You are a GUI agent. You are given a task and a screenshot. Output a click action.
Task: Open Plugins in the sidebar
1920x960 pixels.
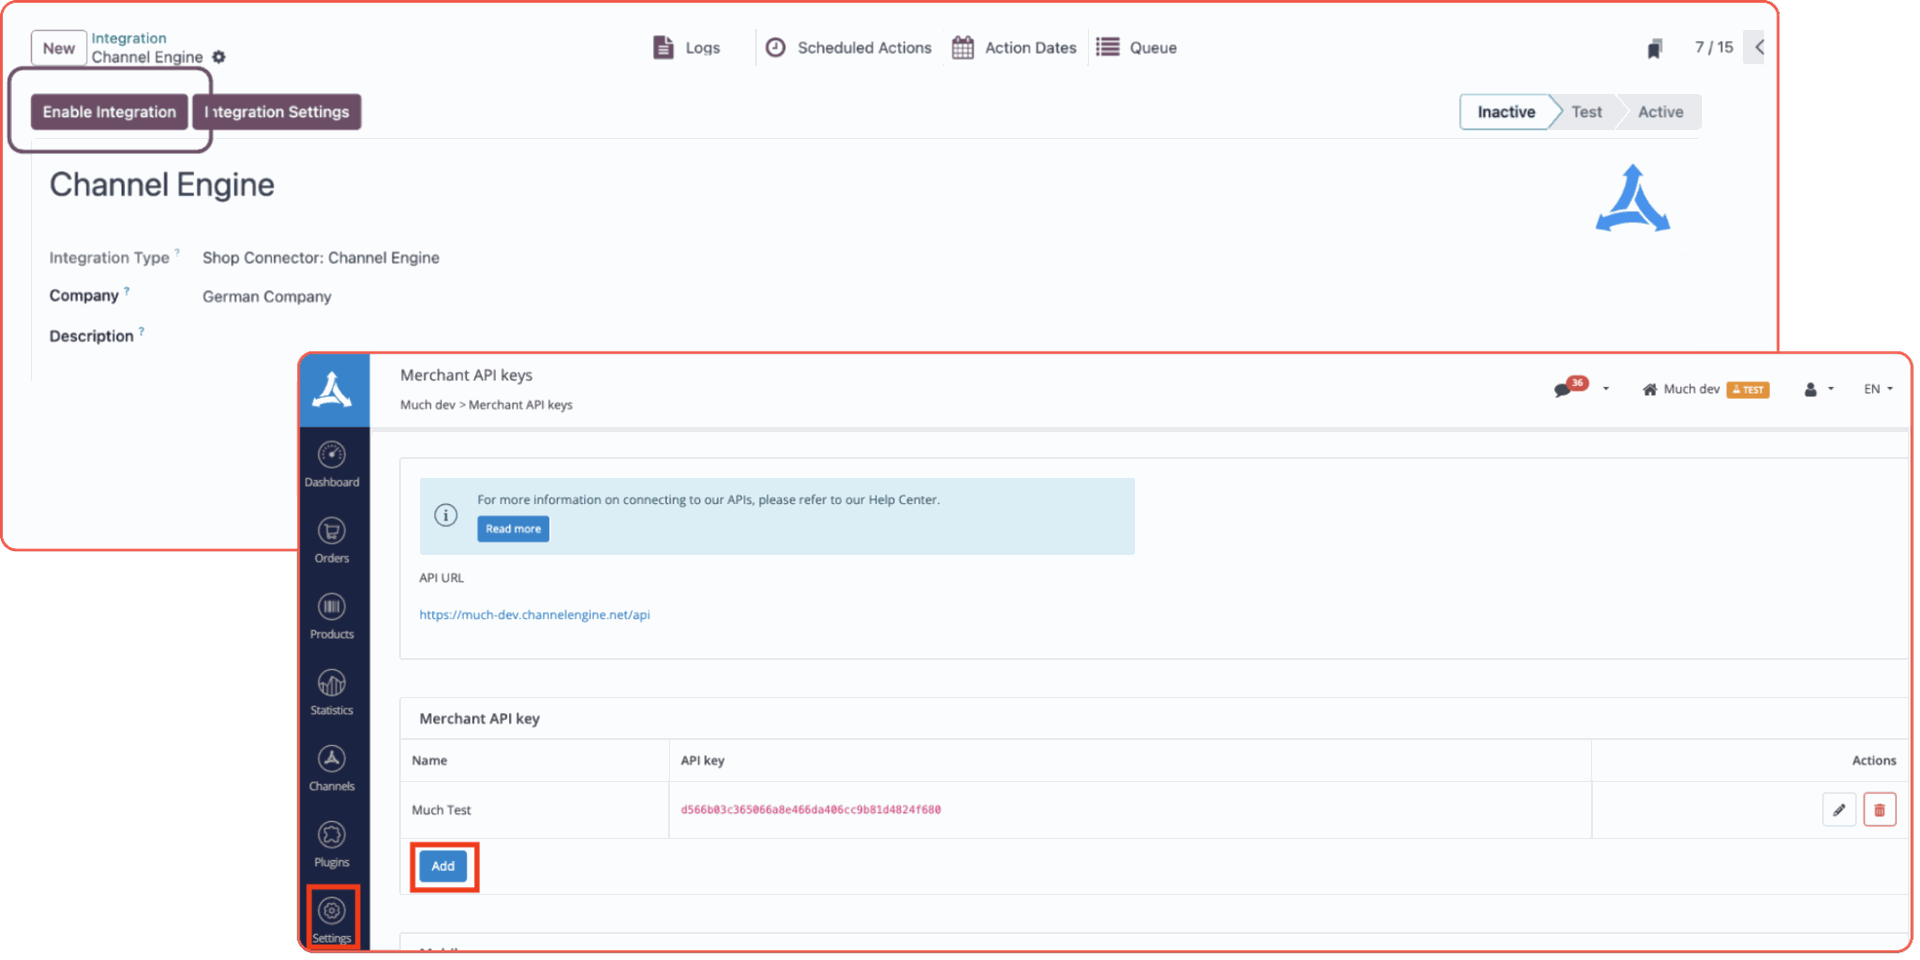coord(332,845)
